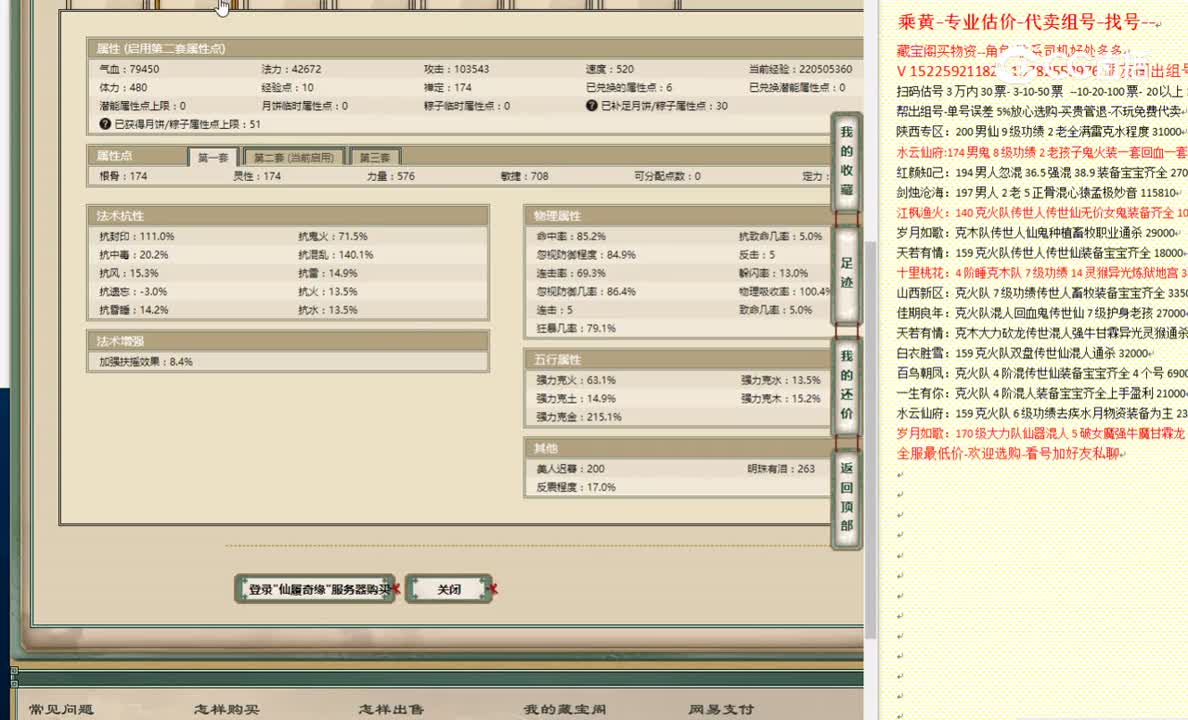This screenshot has height=720, width=1188.
Task: Select the 根骨:174 attribute value
Action: (x=123, y=176)
